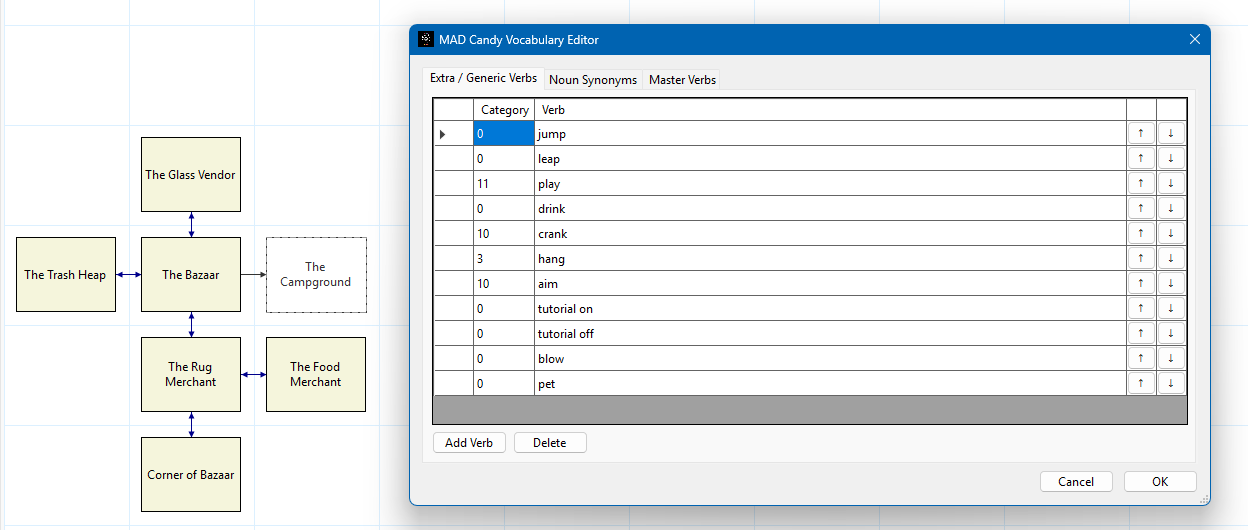This screenshot has width=1248, height=530.
Task: Click the 'tutorial on' verb cell
Action: (830, 309)
